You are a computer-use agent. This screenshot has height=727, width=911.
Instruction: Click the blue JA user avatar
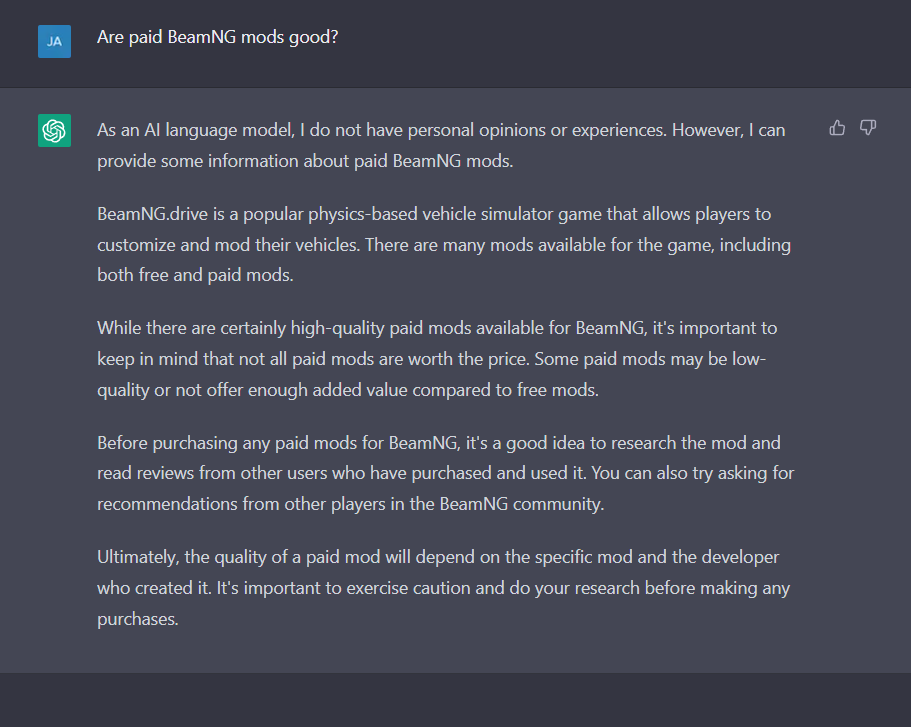tap(54, 41)
